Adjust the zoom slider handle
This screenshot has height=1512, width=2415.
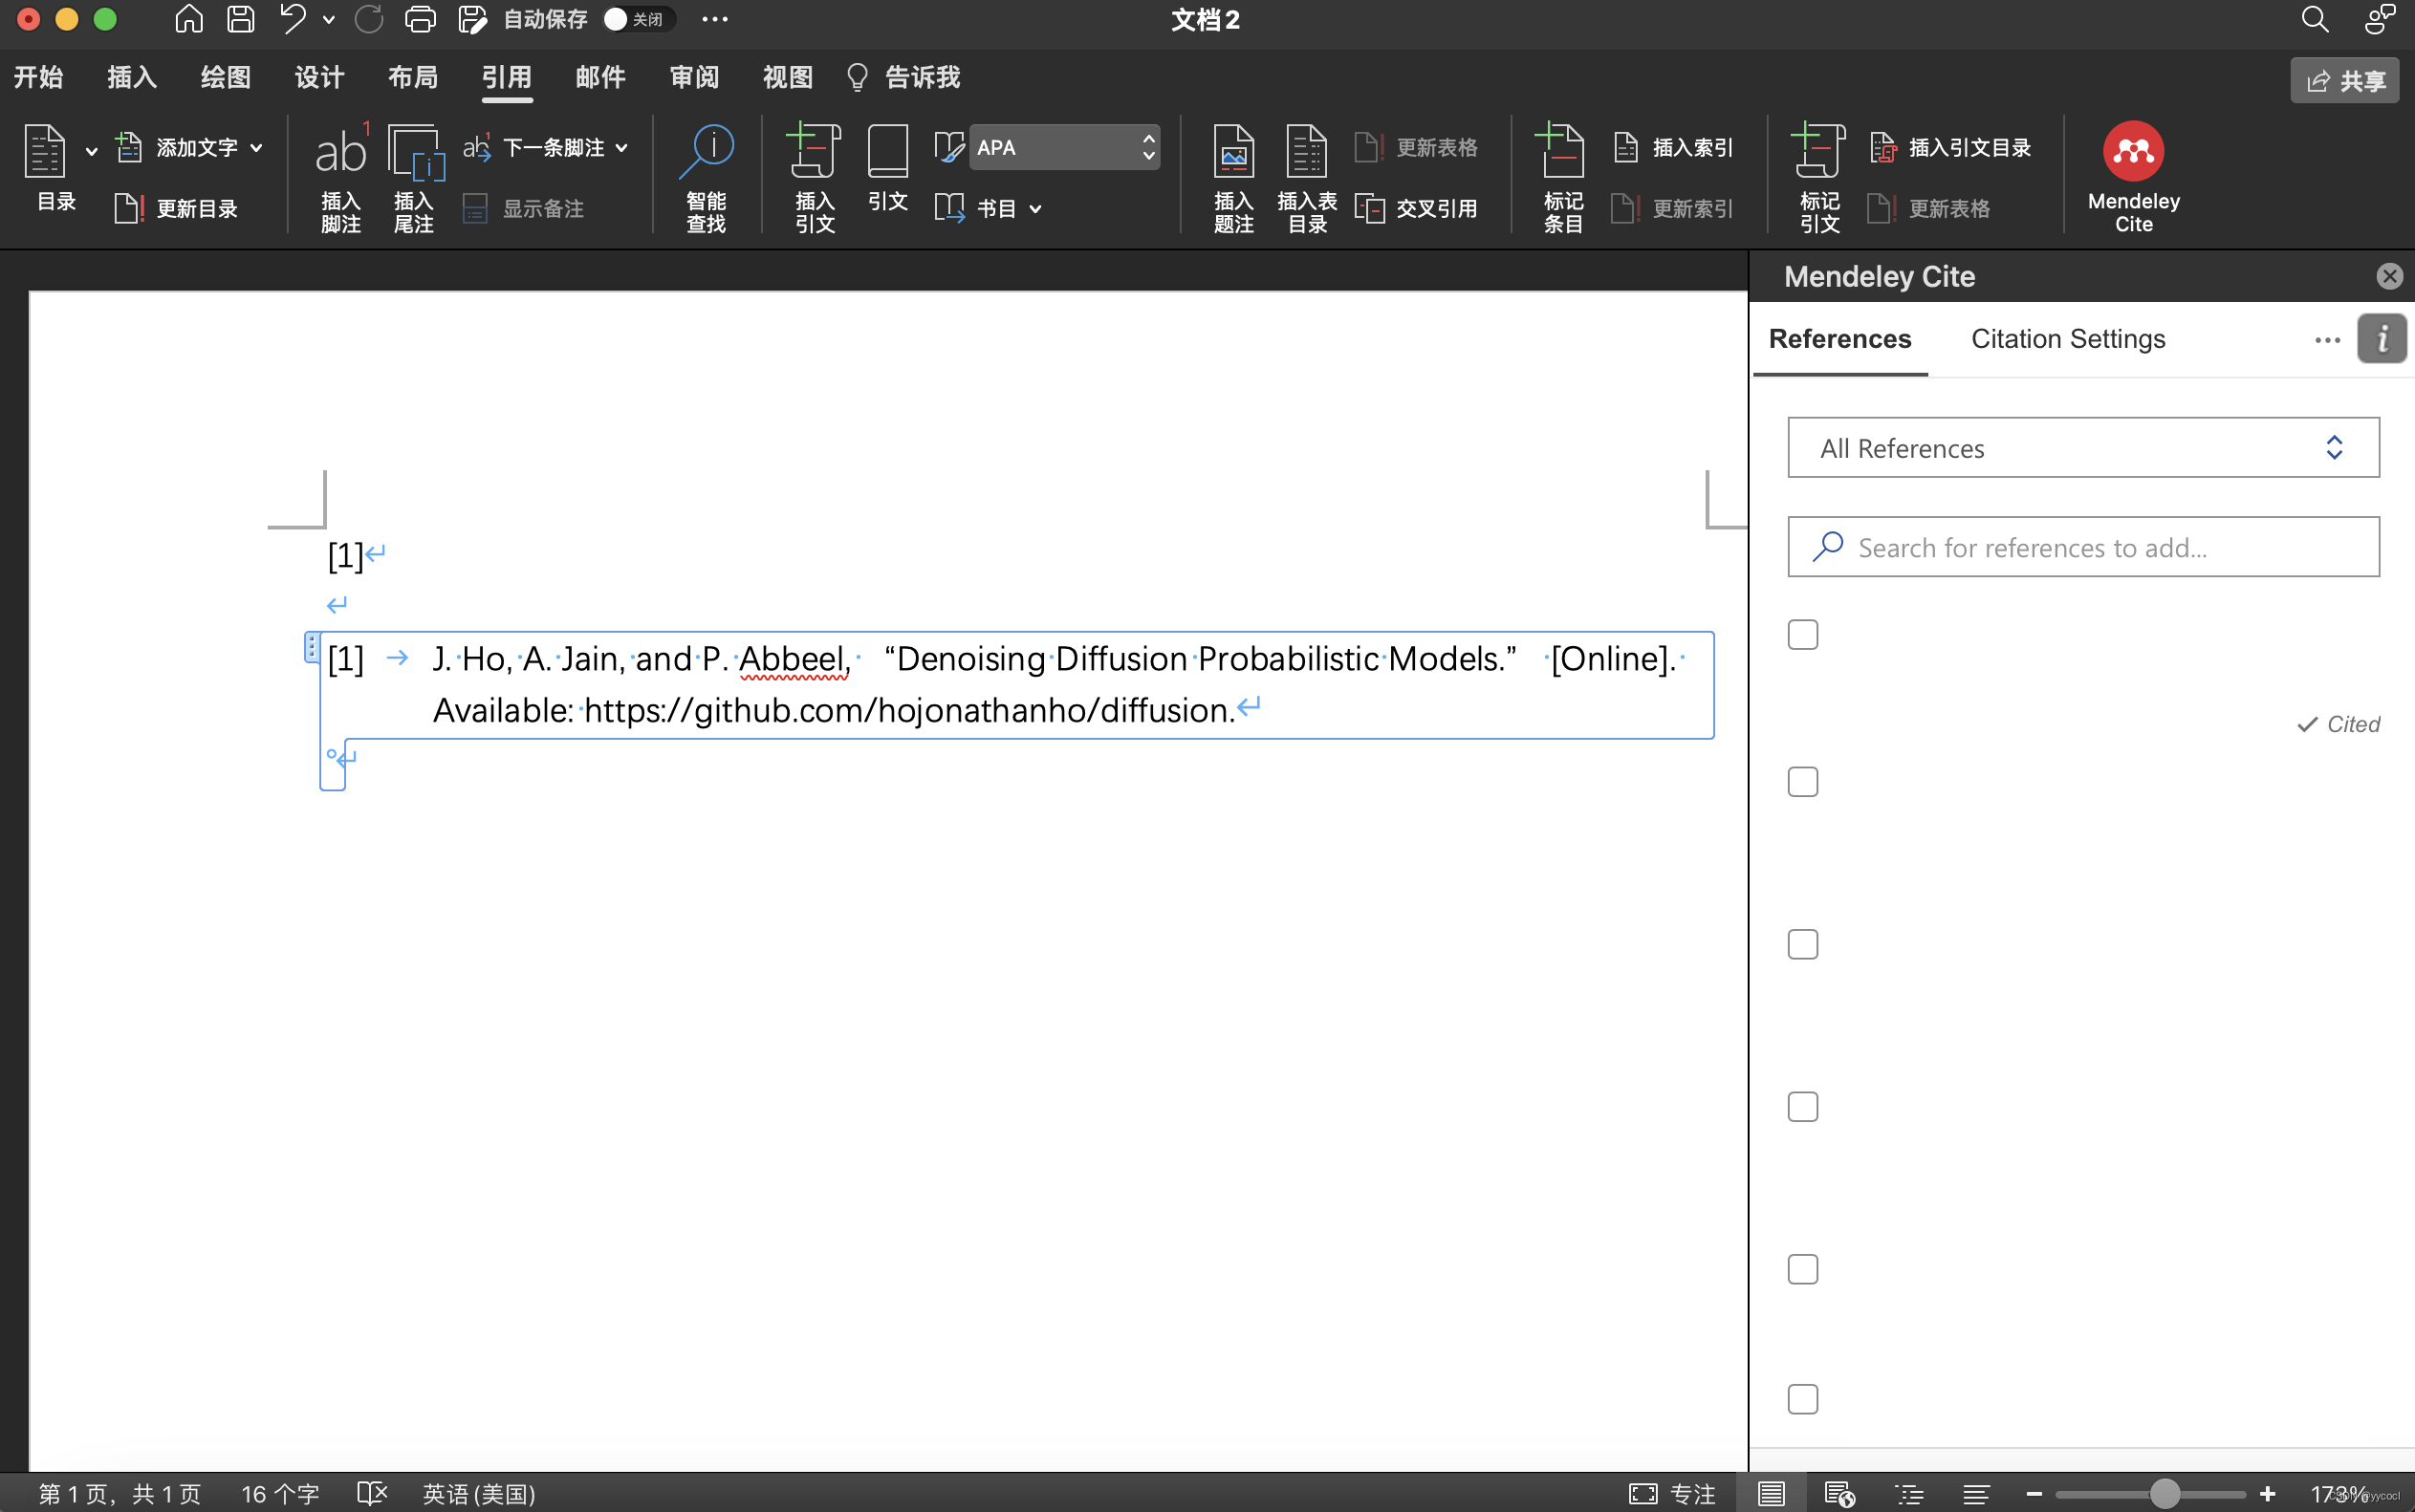[x=2165, y=1494]
